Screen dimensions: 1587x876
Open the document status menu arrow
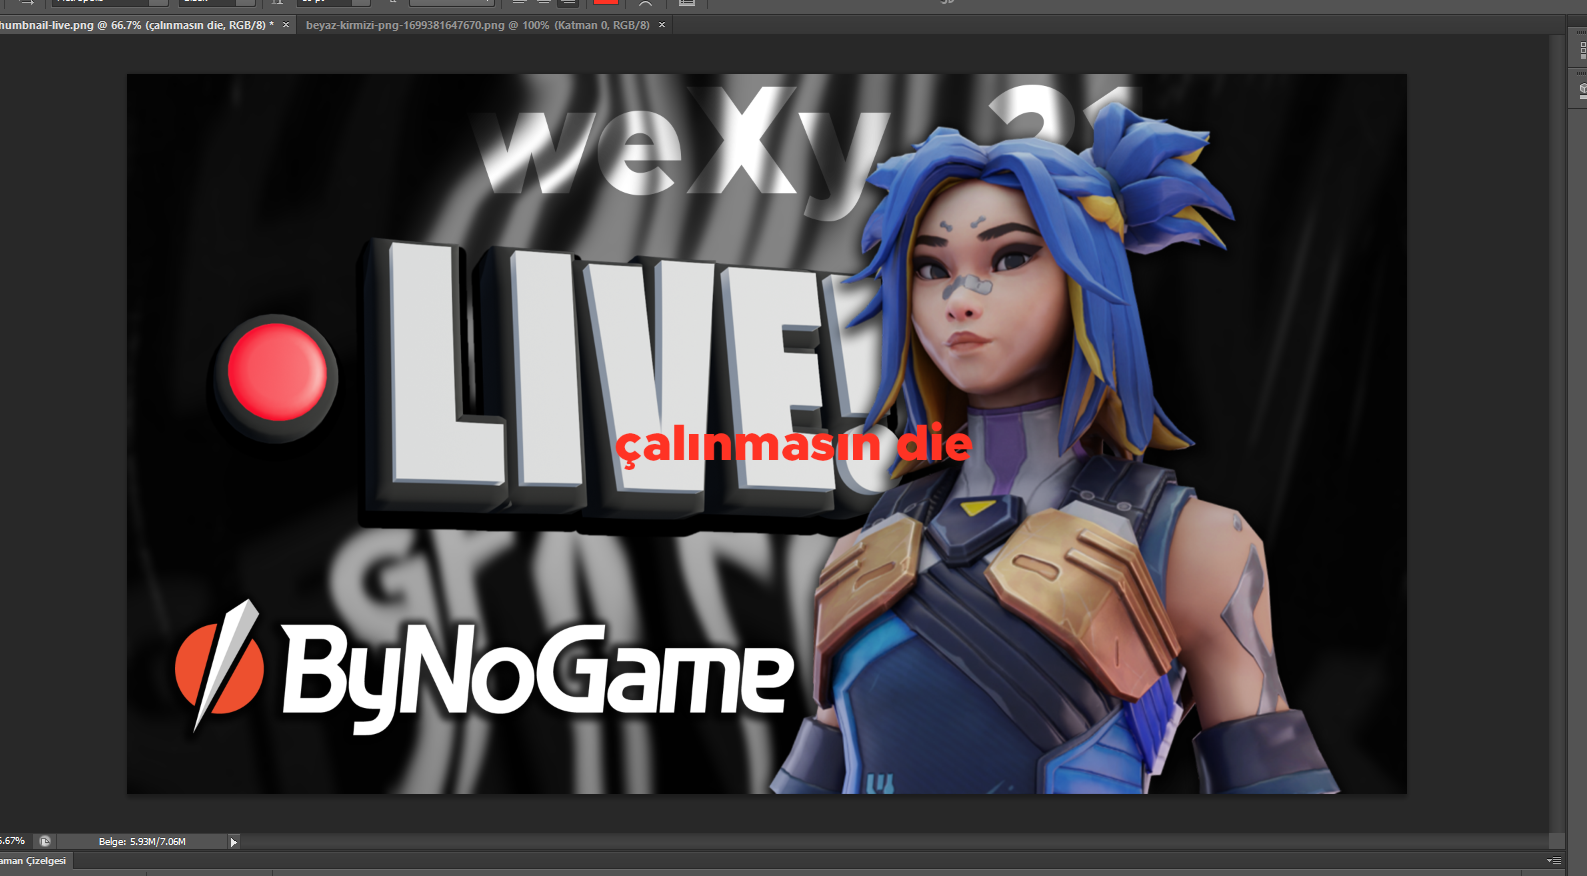(x=234, y=842)
